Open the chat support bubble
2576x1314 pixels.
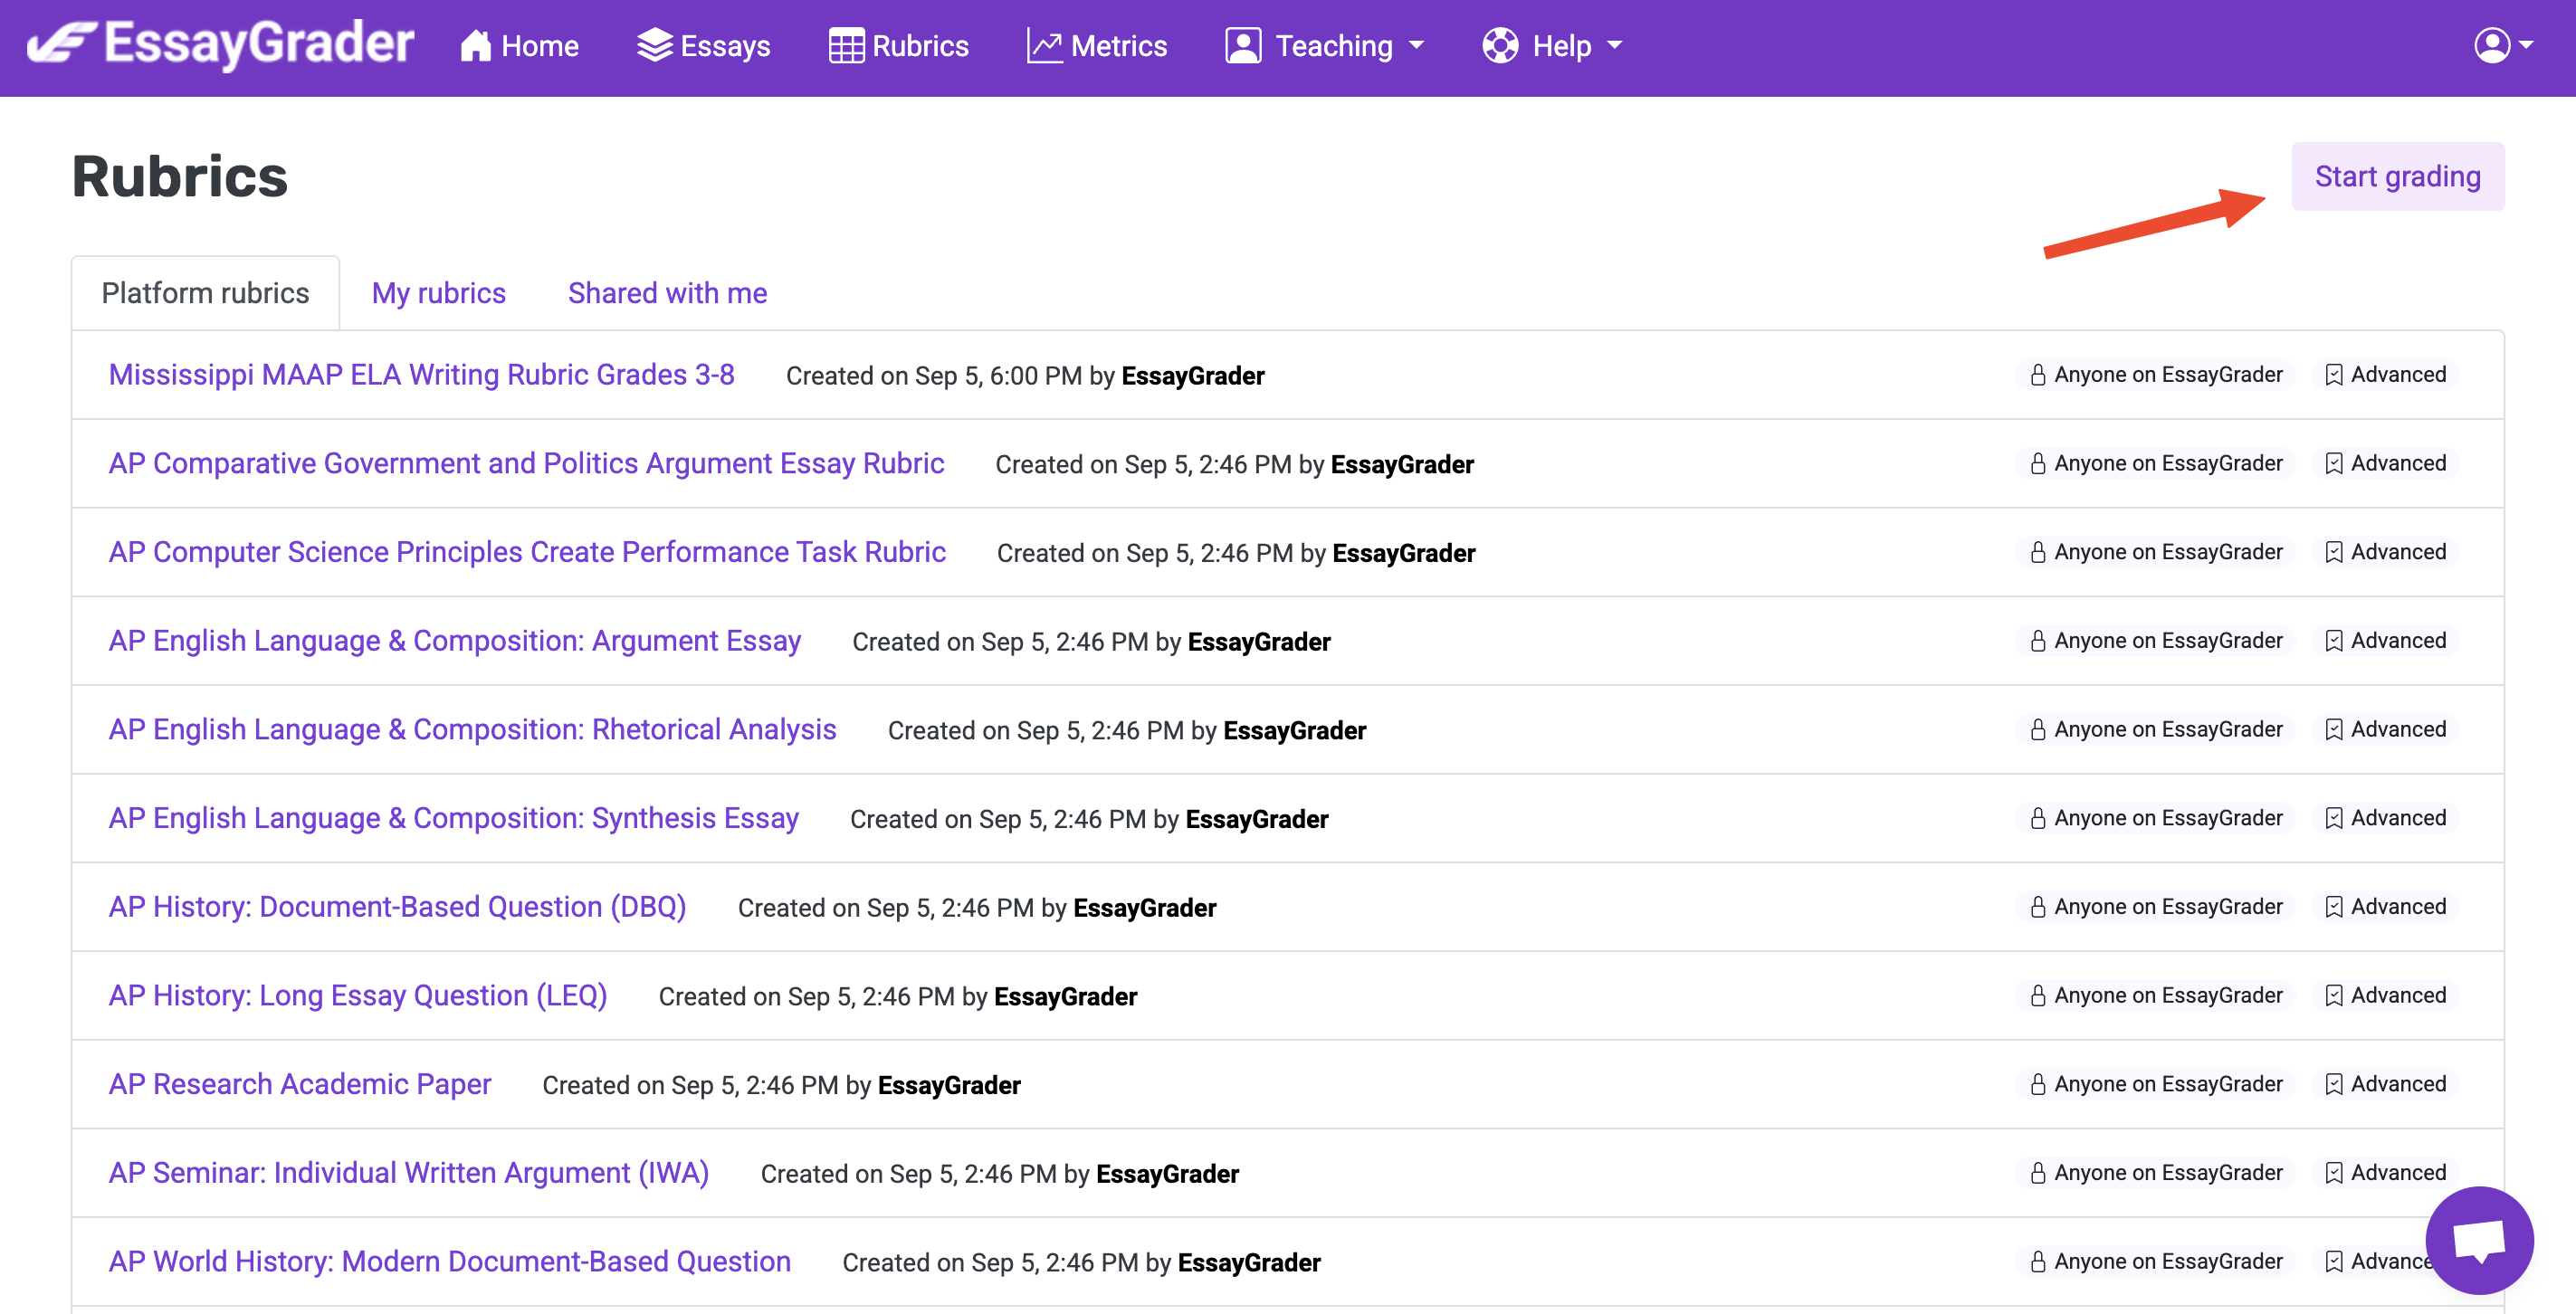click(2479, 1240)
